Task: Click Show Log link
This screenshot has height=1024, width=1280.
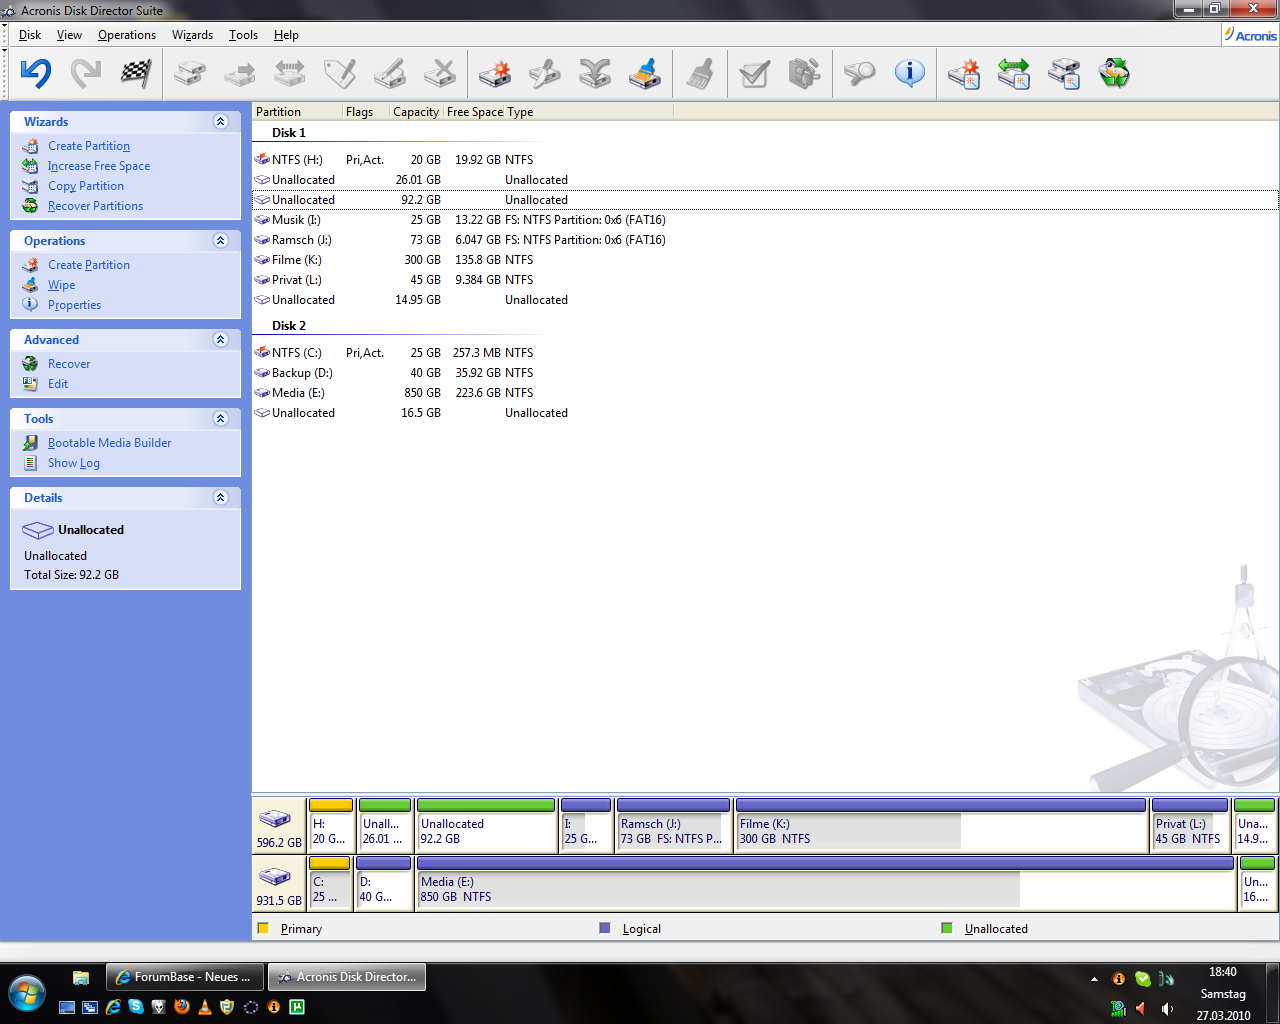Action: (74, 463)
